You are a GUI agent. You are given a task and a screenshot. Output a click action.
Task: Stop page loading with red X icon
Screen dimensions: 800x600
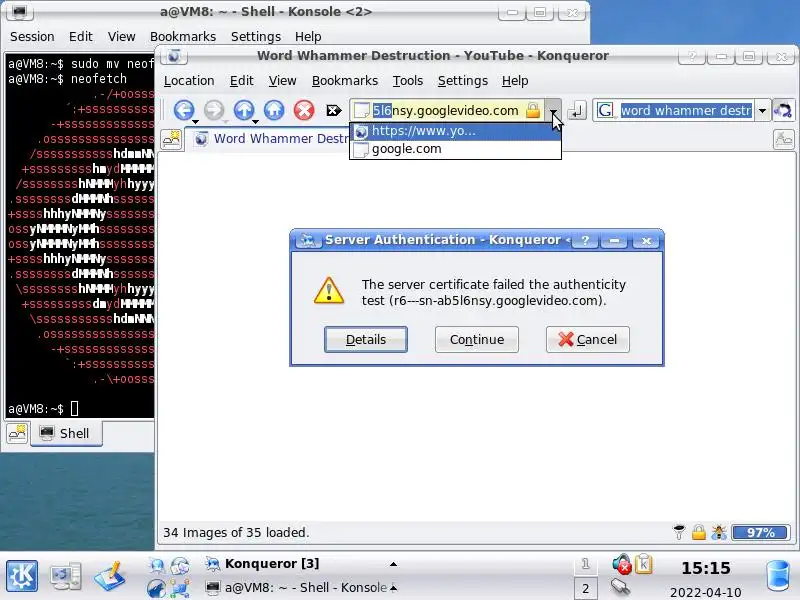304,110
